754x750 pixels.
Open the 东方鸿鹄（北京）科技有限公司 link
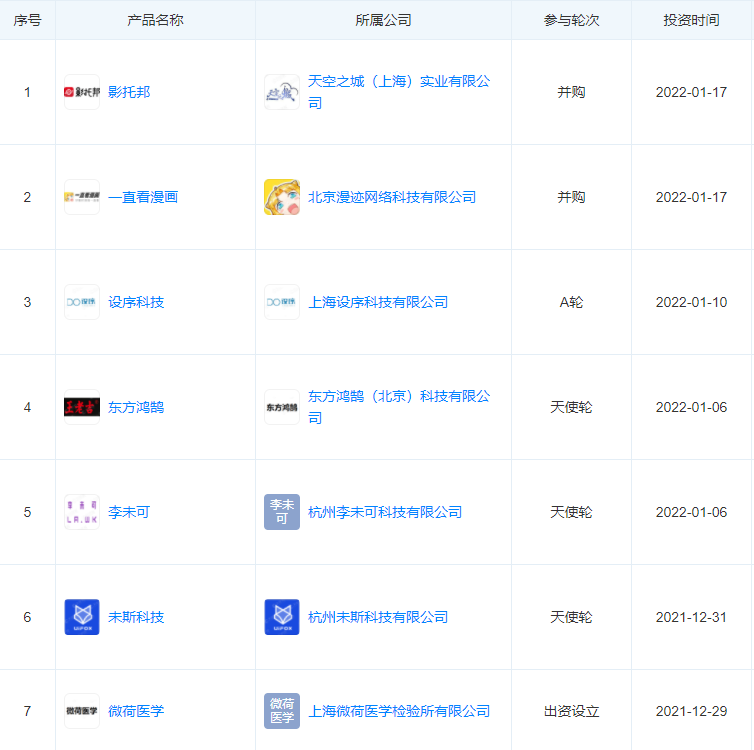click(x=399, y=407)
